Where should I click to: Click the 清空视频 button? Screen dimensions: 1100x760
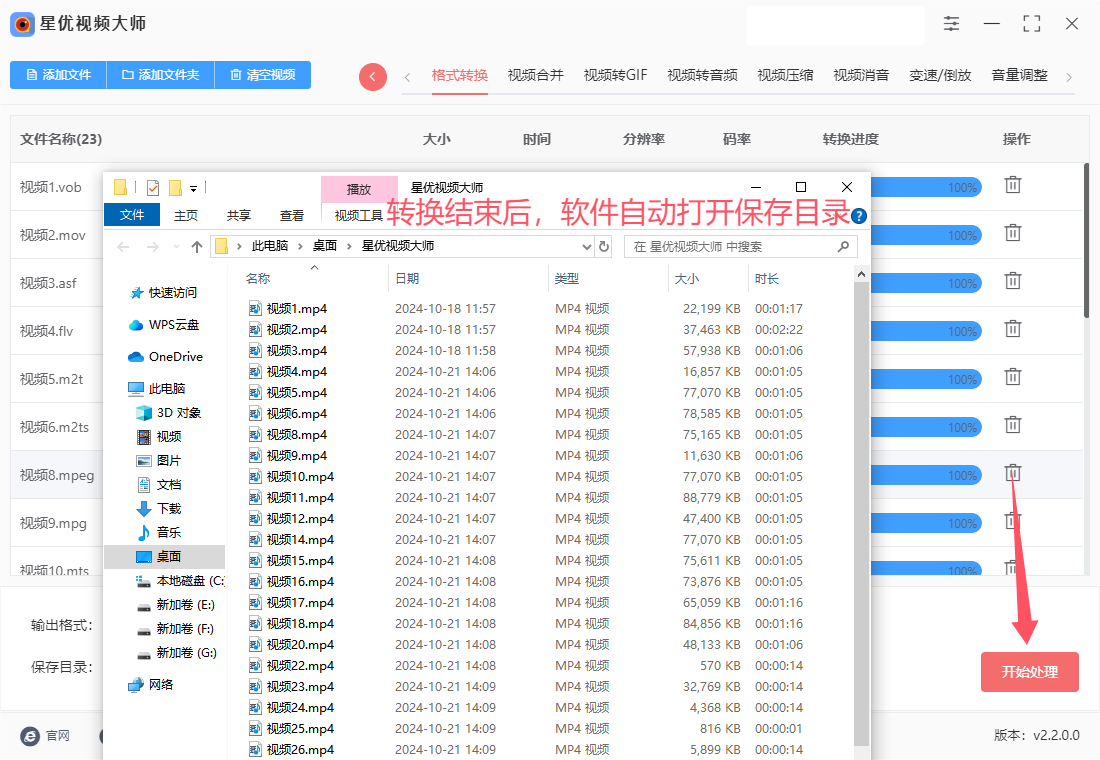tap(262, 74)
